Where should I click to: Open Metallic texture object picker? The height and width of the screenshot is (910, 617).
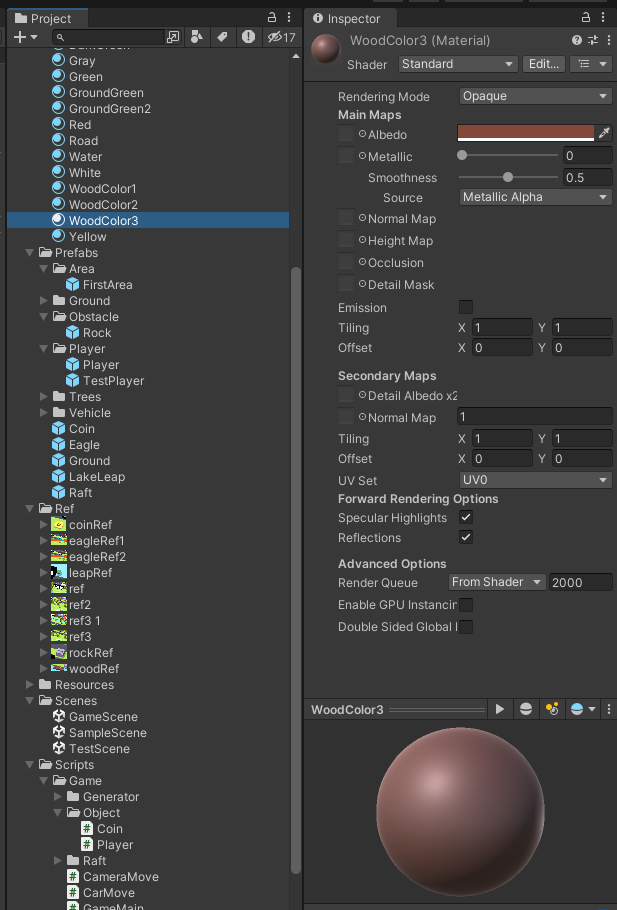coord(362,156)
